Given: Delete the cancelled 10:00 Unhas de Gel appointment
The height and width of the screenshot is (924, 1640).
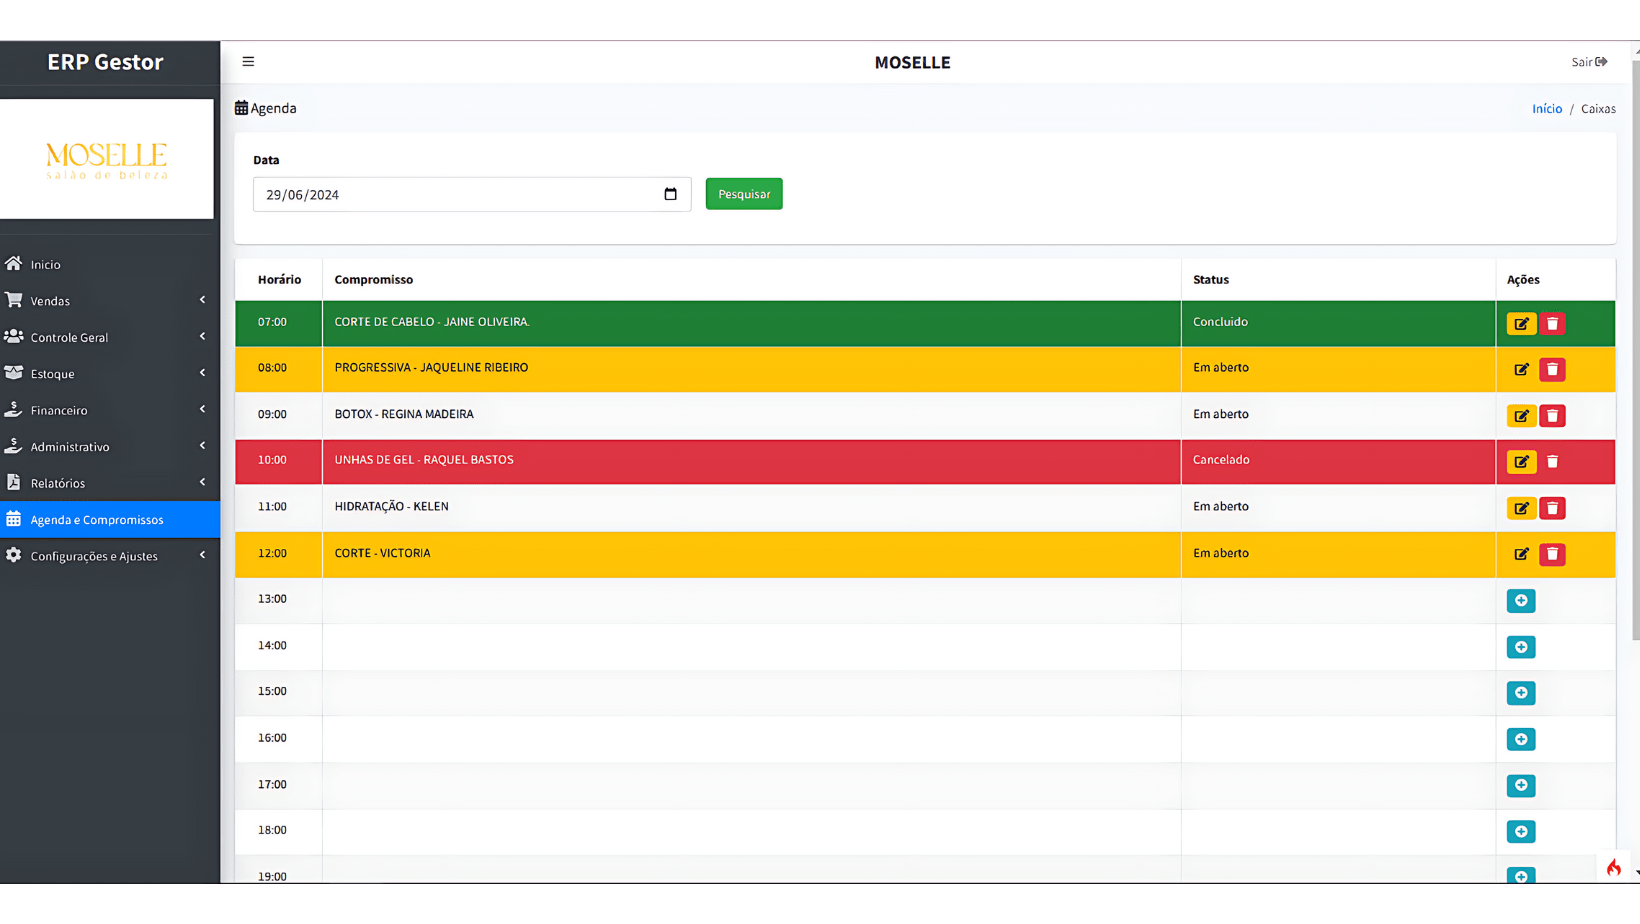Looking at the screenshot, I should 1552,462.
